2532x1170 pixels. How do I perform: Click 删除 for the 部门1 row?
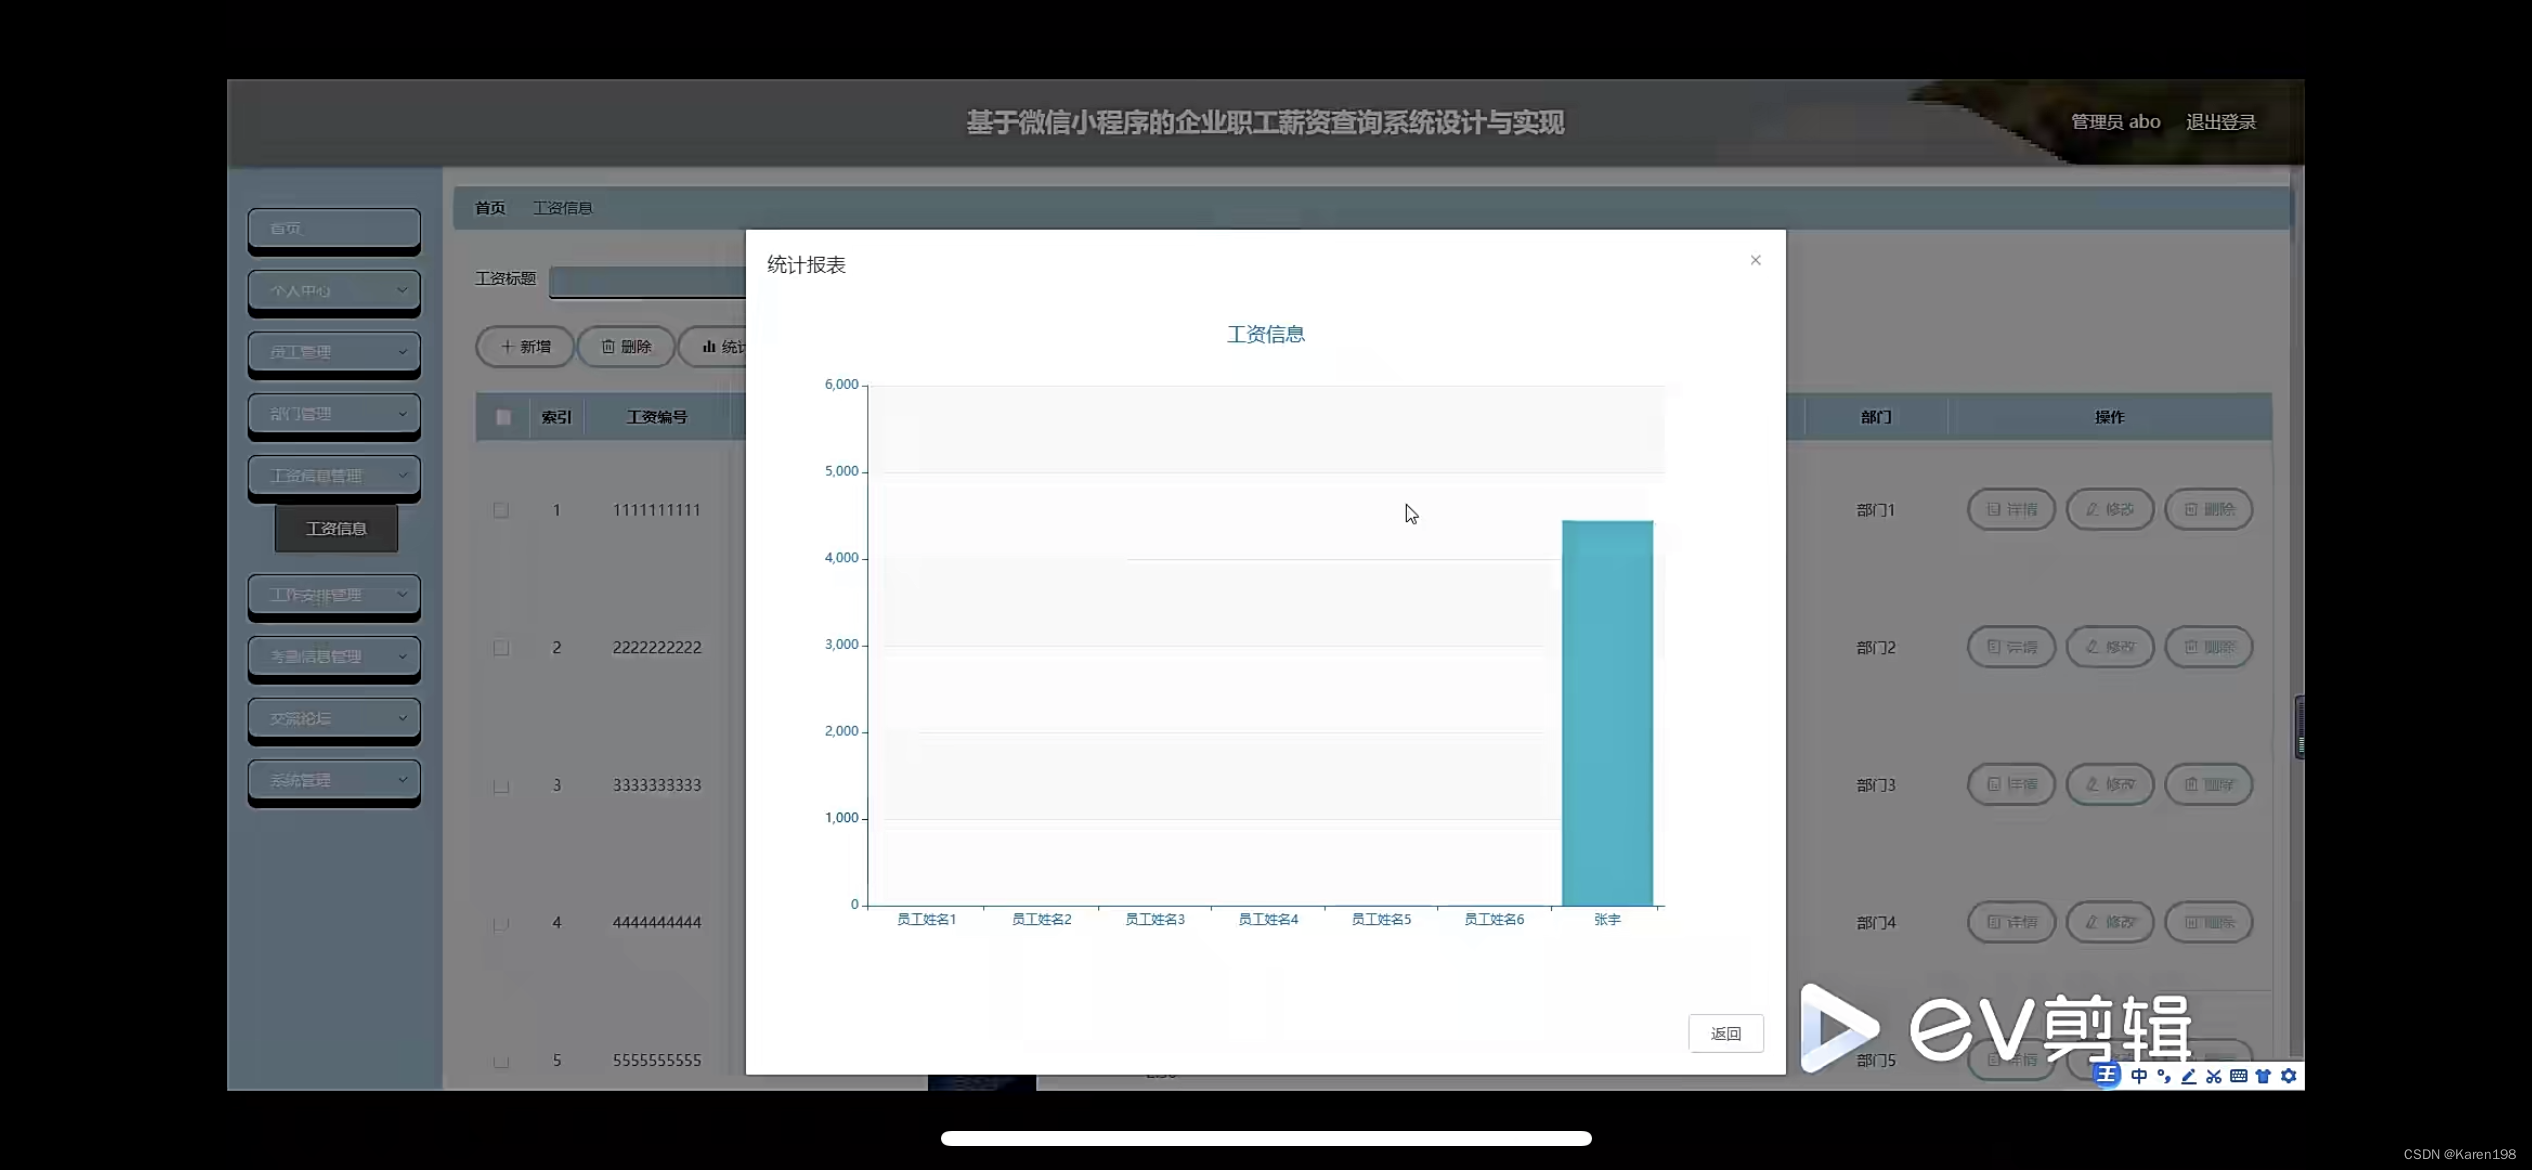2208,509
